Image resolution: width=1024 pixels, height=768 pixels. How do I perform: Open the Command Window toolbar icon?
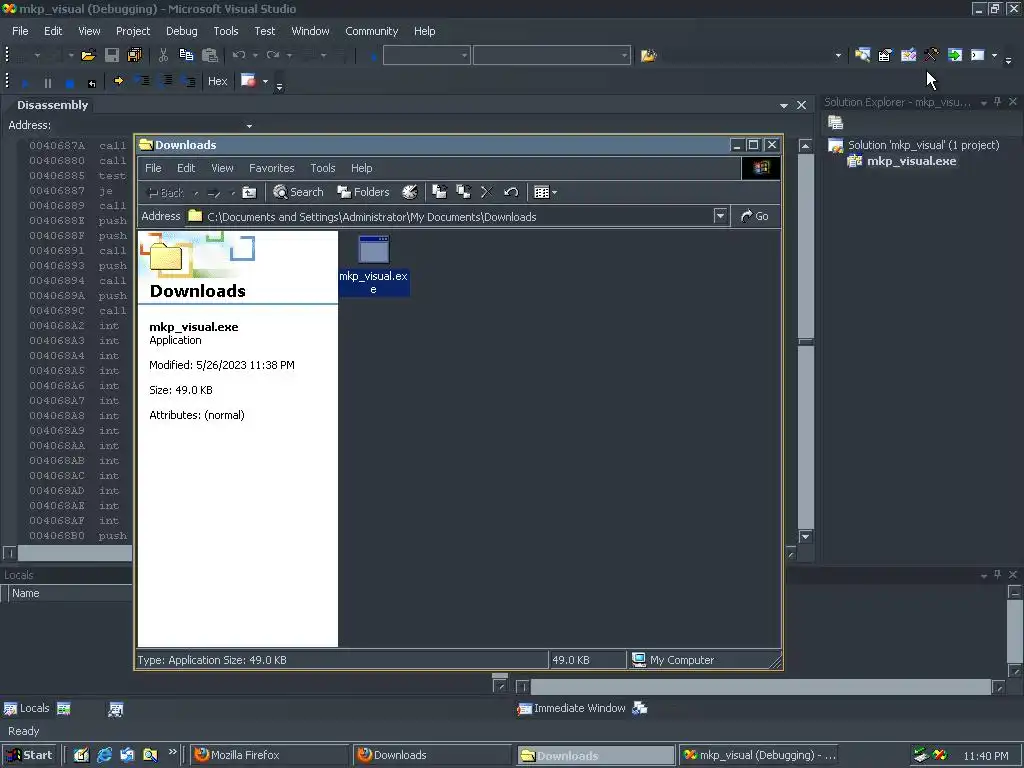[978, 55]
